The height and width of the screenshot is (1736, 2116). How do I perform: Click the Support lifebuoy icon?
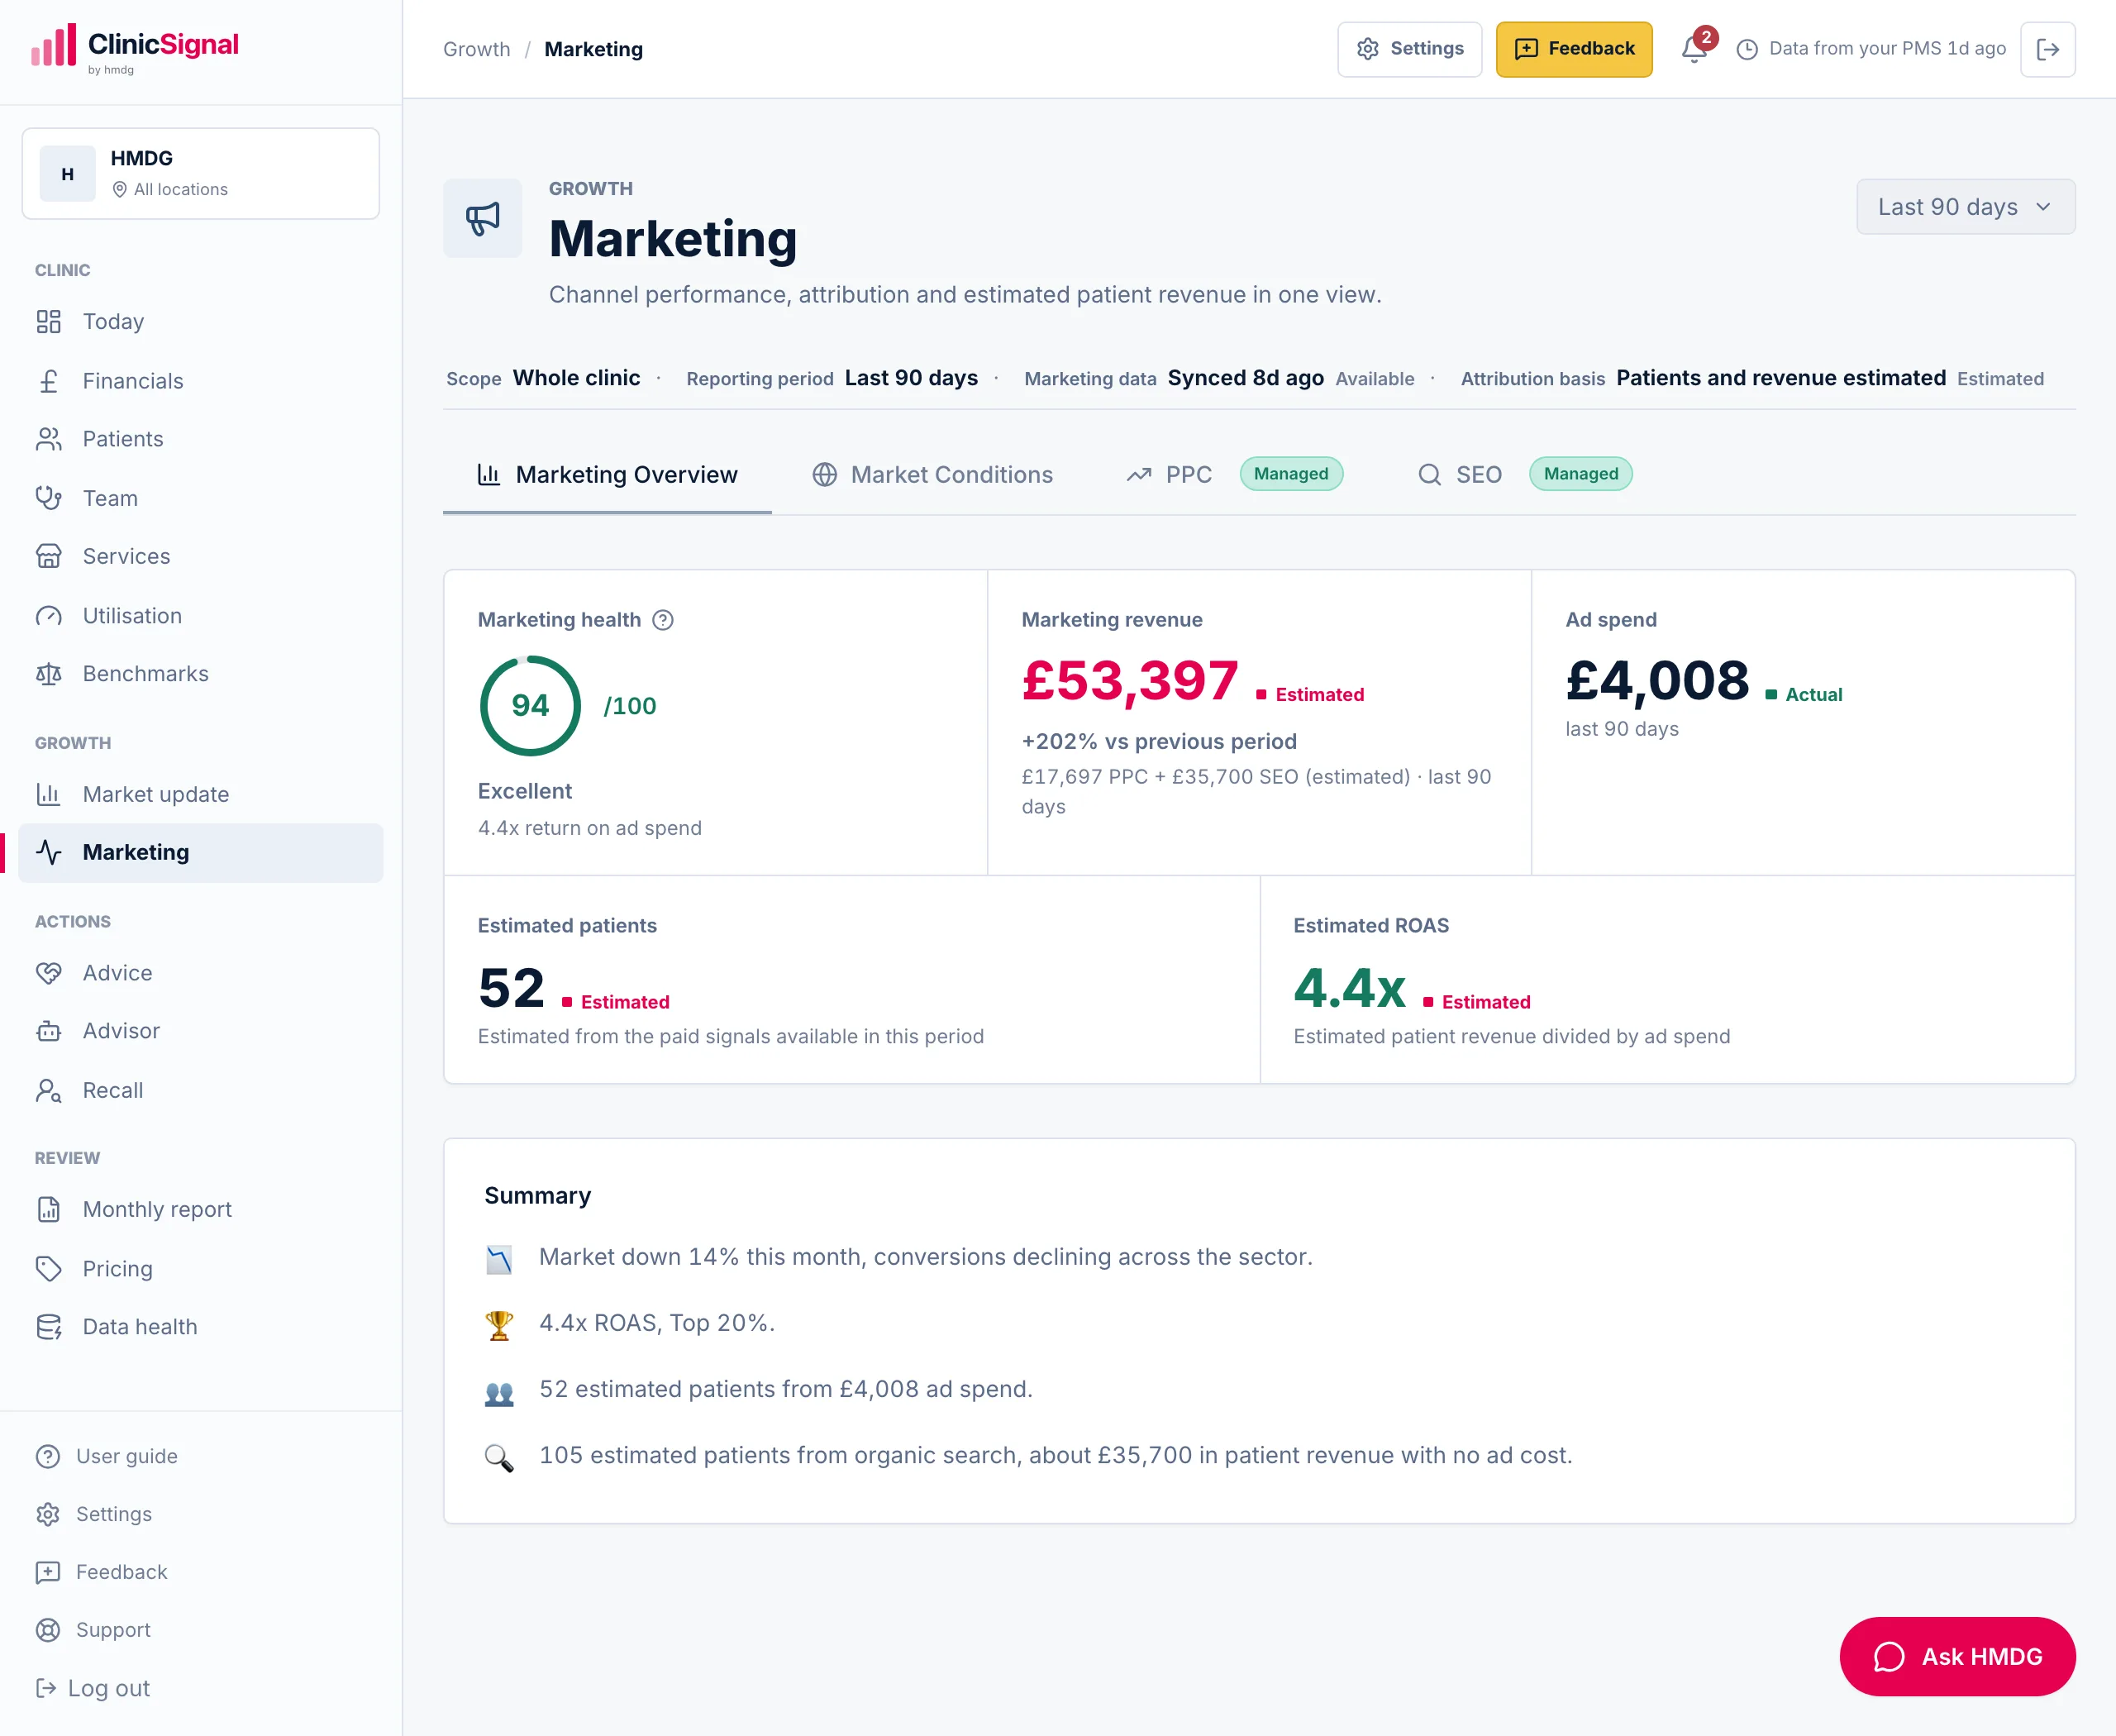point(48,1630)
